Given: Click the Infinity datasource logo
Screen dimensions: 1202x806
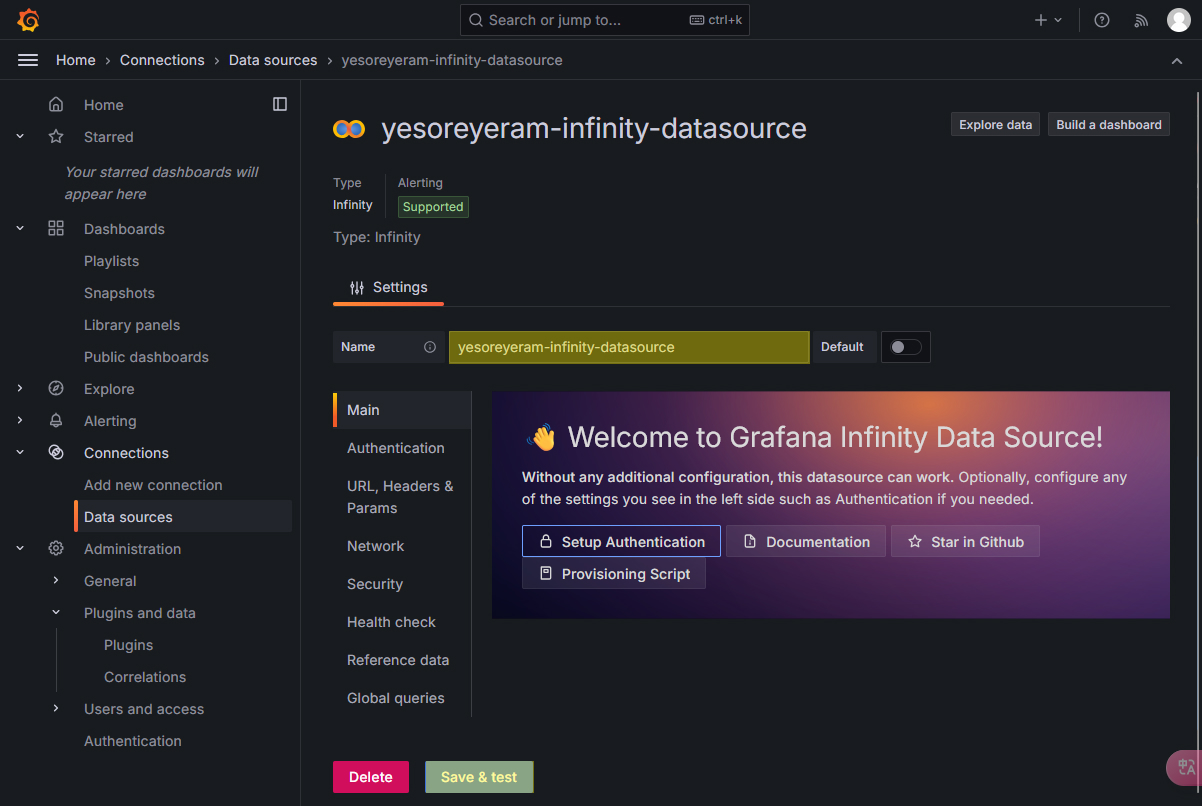Looking at the screenshot, I should point(349,129).
